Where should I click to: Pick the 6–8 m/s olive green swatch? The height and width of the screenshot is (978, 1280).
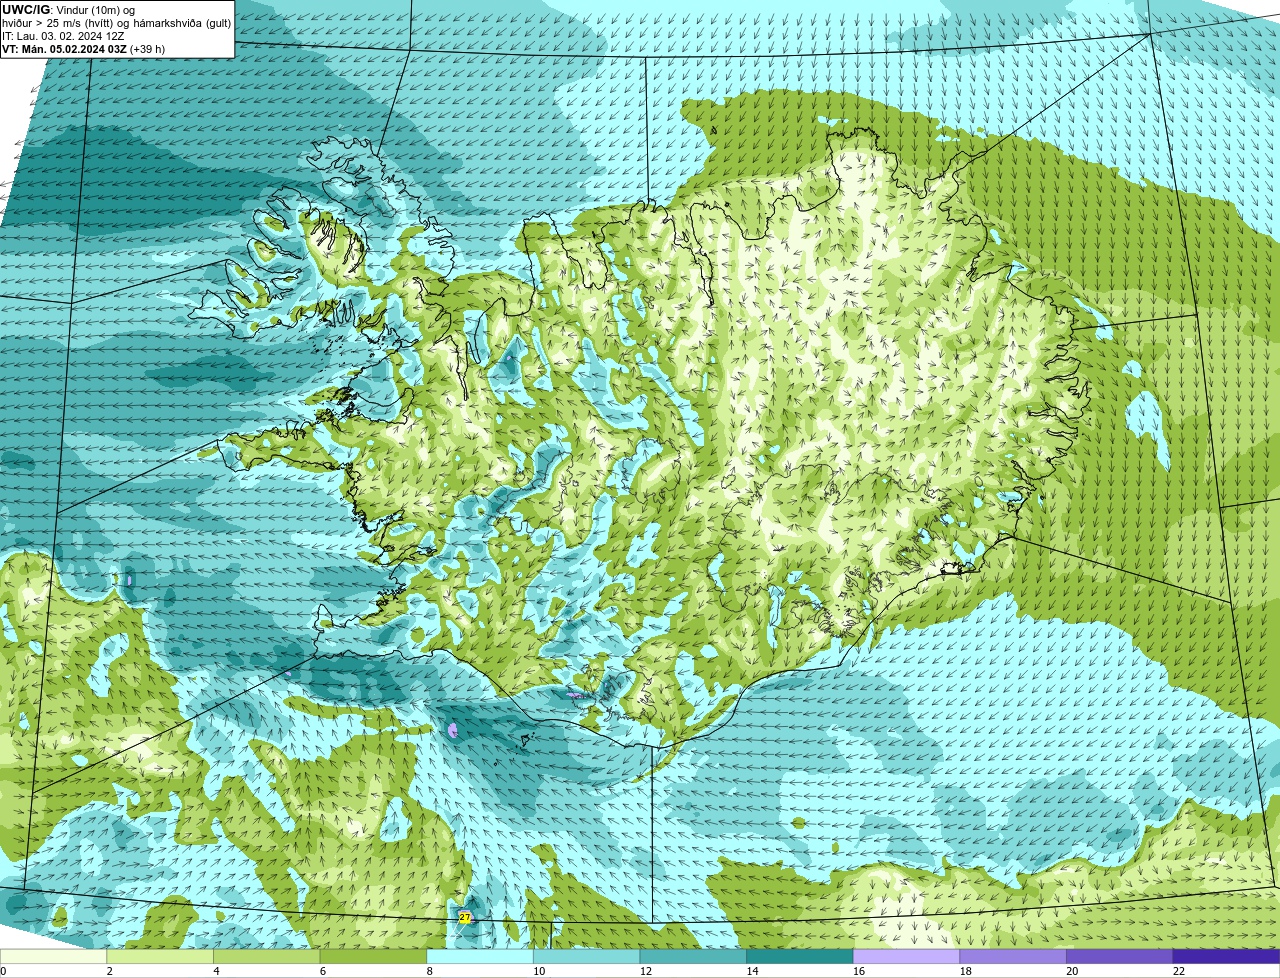tap(373, 957)
